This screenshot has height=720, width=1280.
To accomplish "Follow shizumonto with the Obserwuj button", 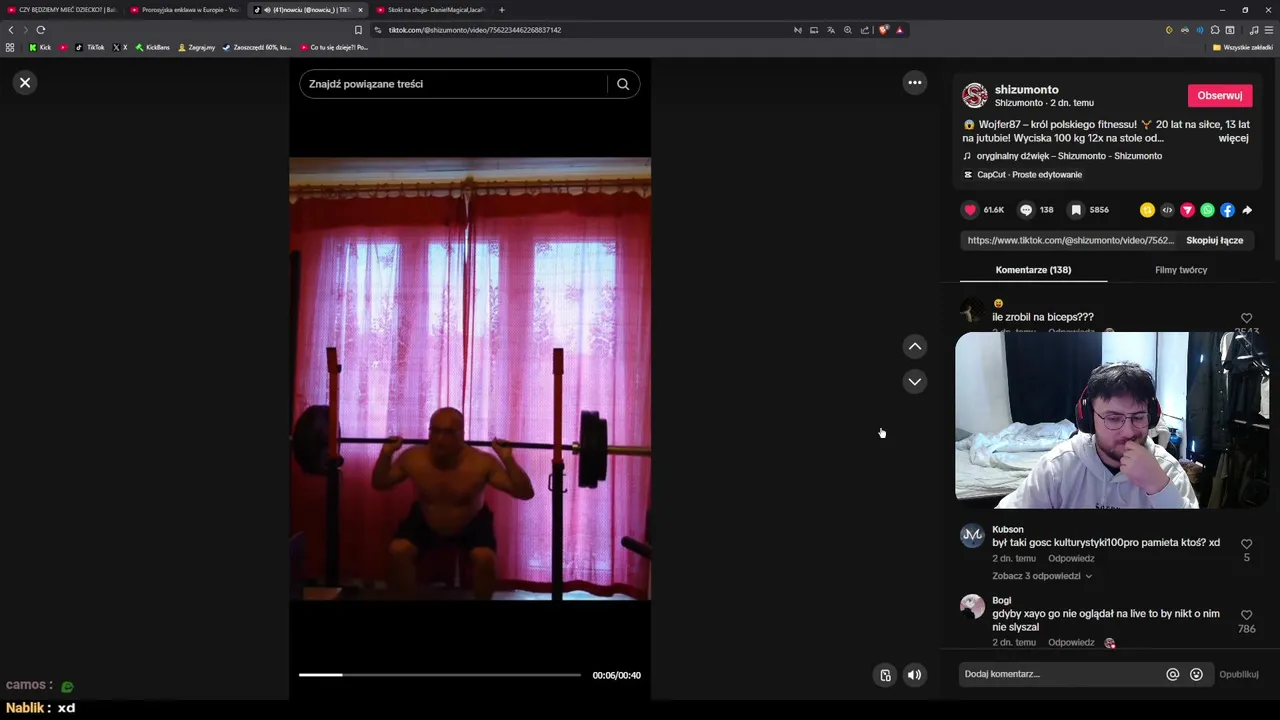I will pyautogui.click(x=1220, y=96).
